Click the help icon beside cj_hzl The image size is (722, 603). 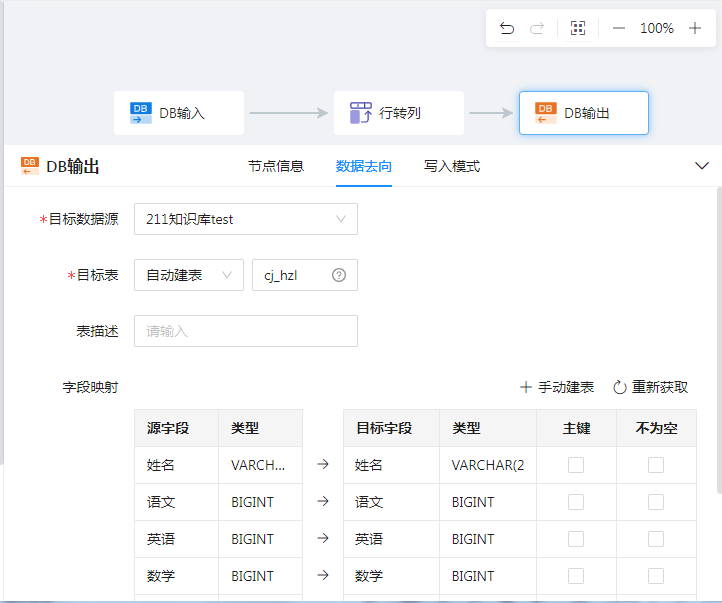coord(339,275)
